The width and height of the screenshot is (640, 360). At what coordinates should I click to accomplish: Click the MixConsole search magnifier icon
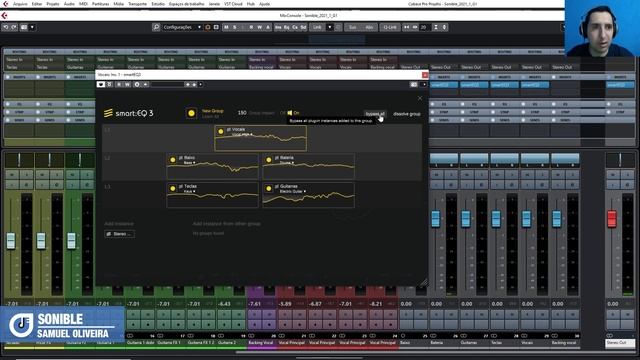pyautogui.click(x=156, y=27)
